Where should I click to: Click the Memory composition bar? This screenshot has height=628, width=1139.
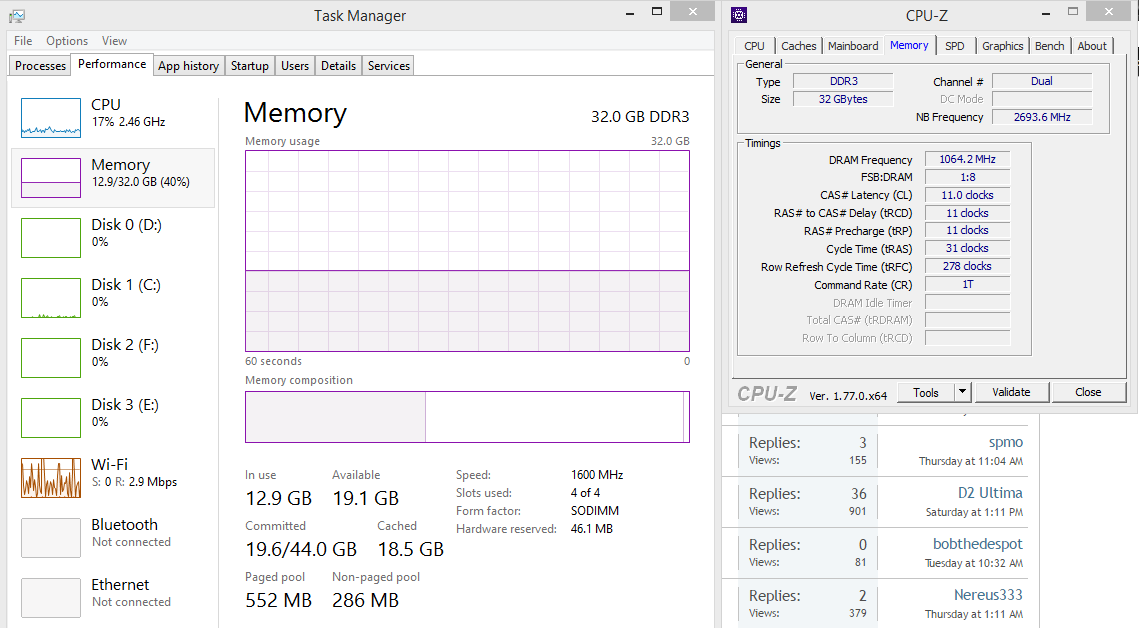pos(467,416)
